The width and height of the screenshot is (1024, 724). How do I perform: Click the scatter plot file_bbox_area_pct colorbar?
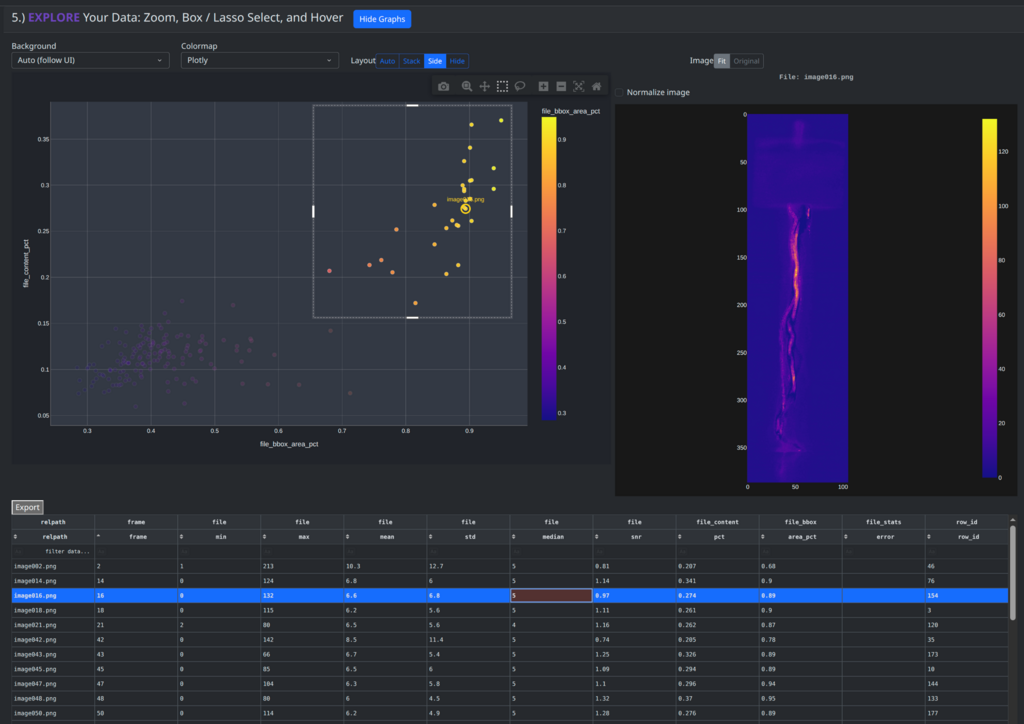point(549,268)
